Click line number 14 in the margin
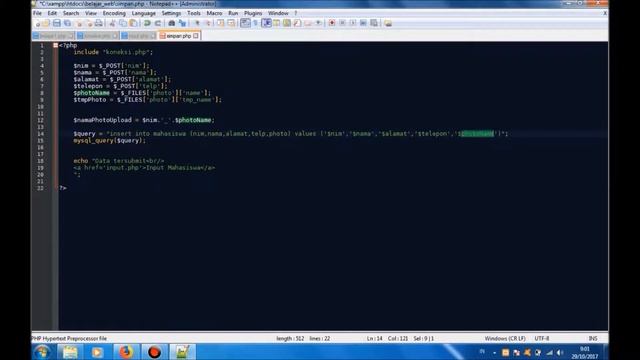 click(41, 134)
